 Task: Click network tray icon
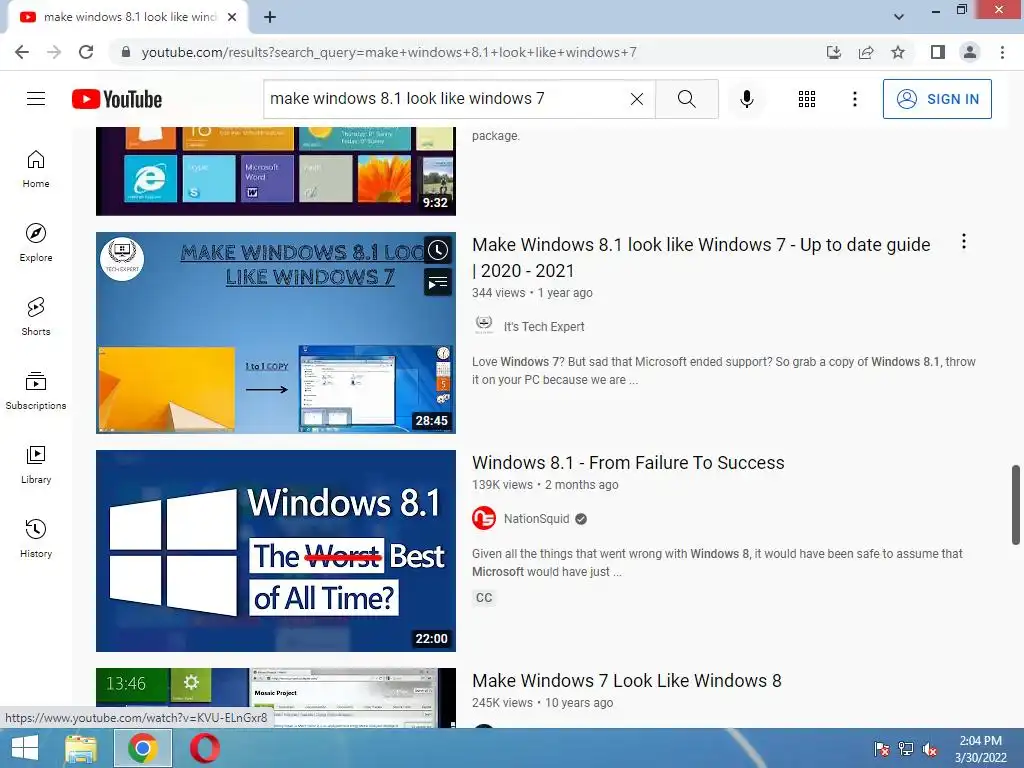pyautogui.click(x=906, y=750)
